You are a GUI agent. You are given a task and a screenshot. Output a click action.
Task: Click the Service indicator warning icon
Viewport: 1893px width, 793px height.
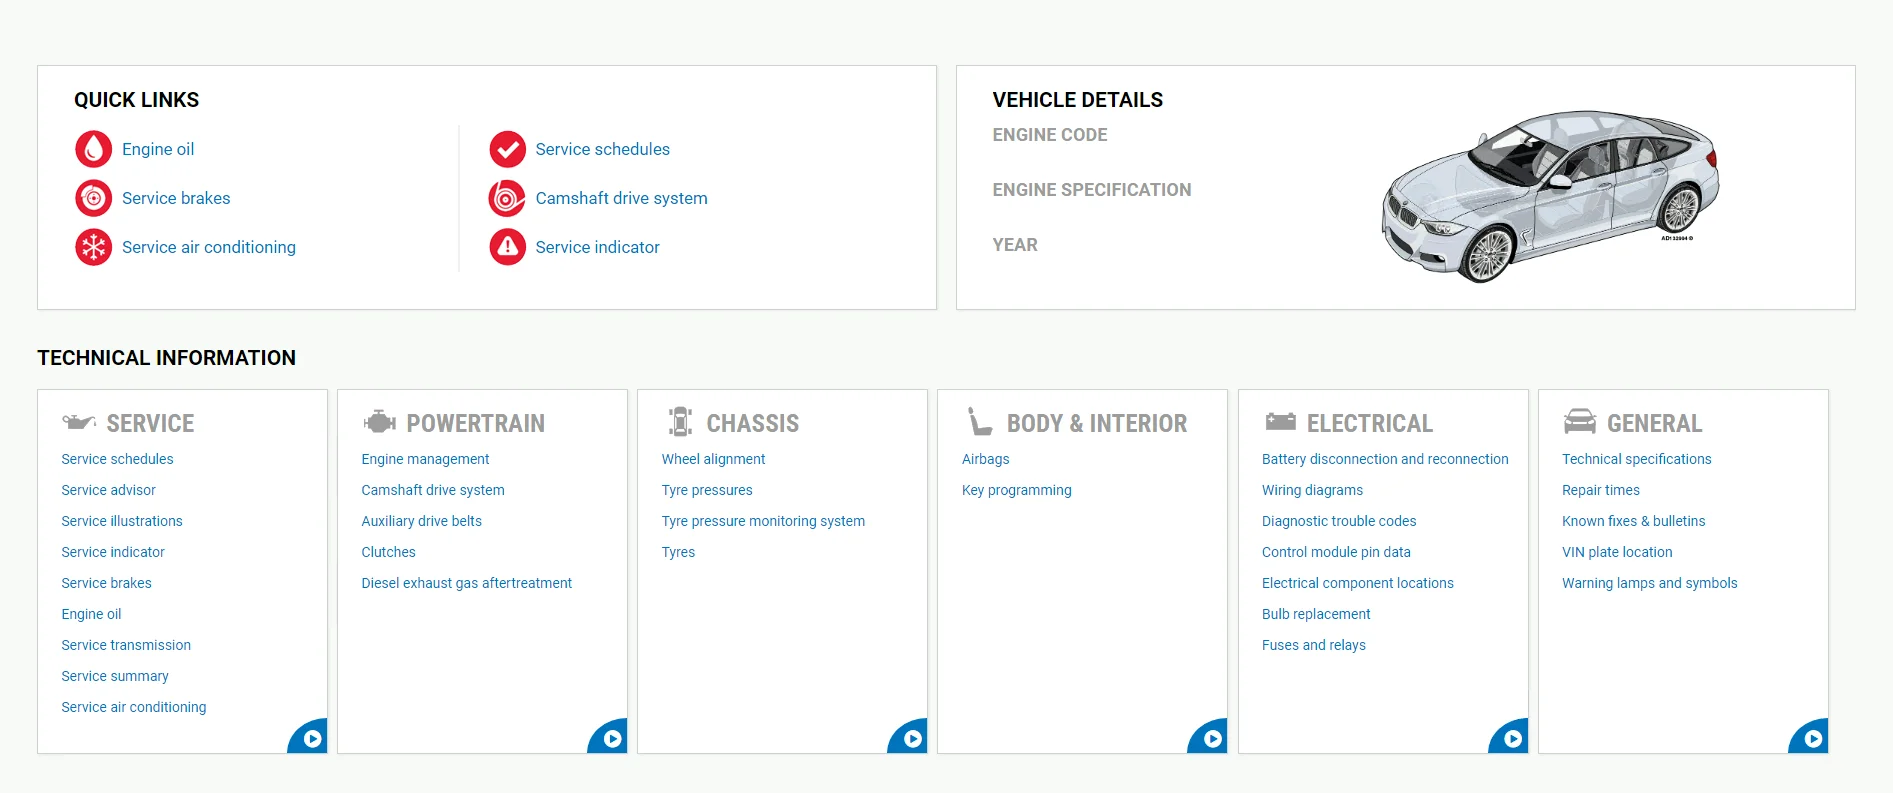(x=507, y=247)
